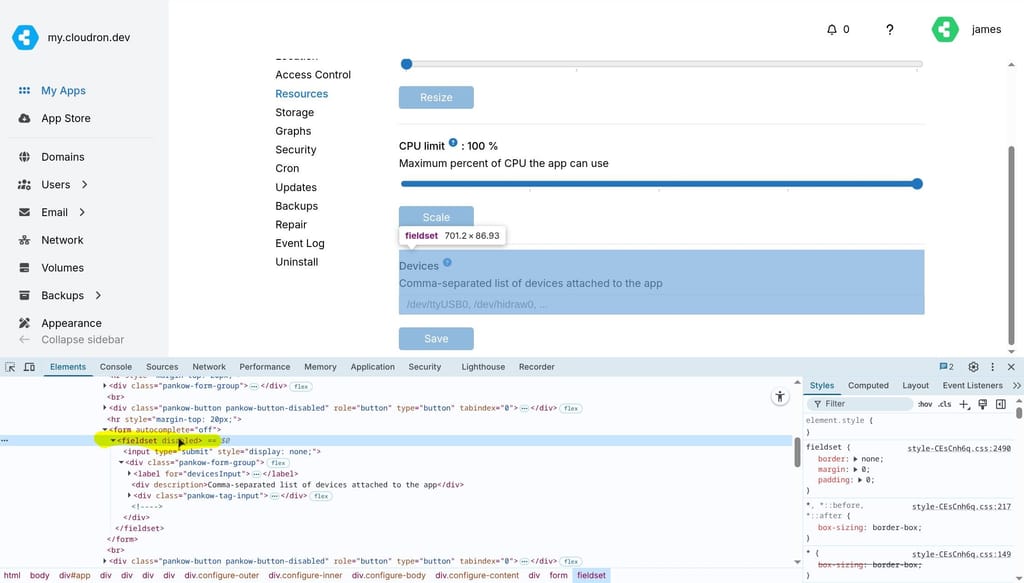Click the notifications bell icon
This screenshot has height=583, width=1024.
832,30
